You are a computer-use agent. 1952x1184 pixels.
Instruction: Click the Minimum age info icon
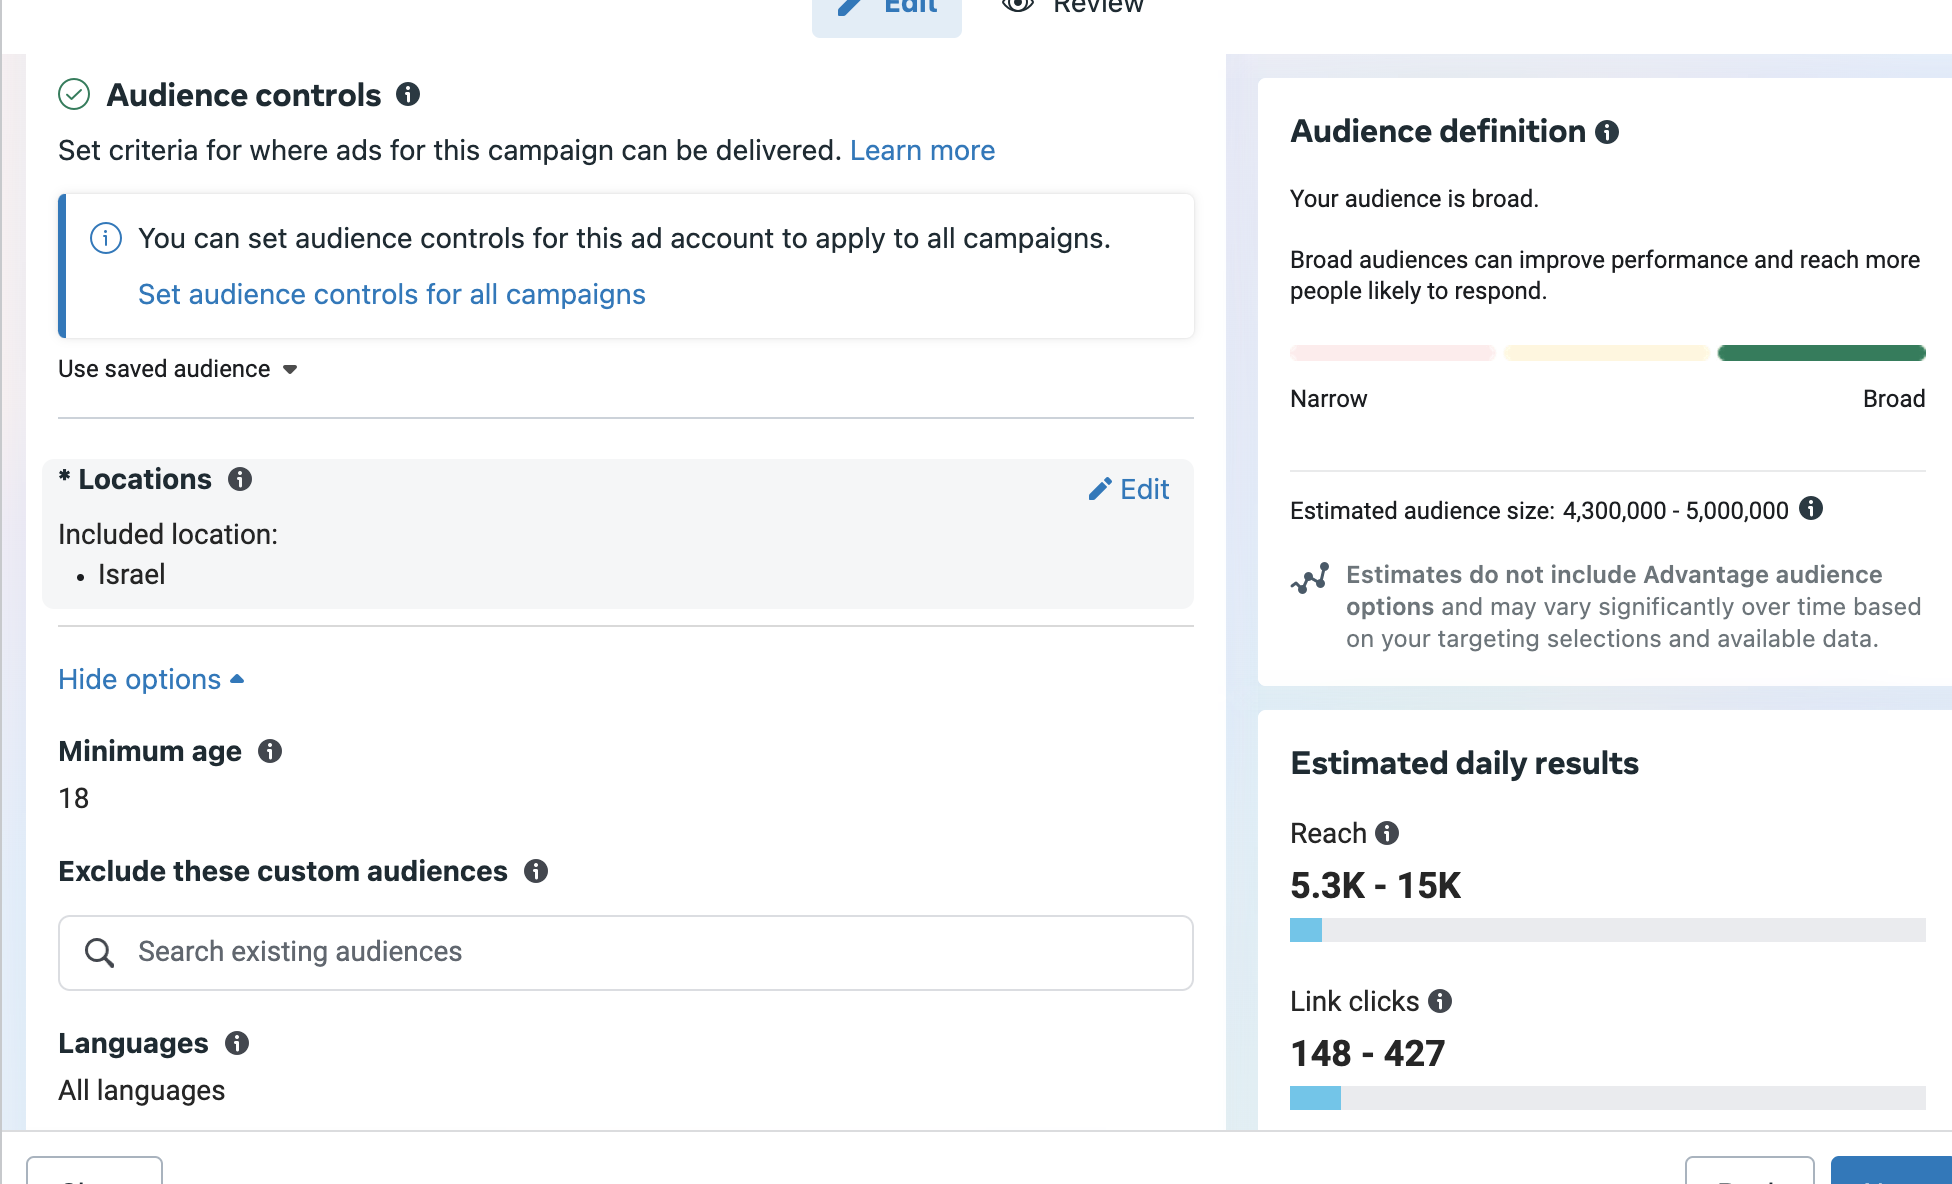click(270, 752)
